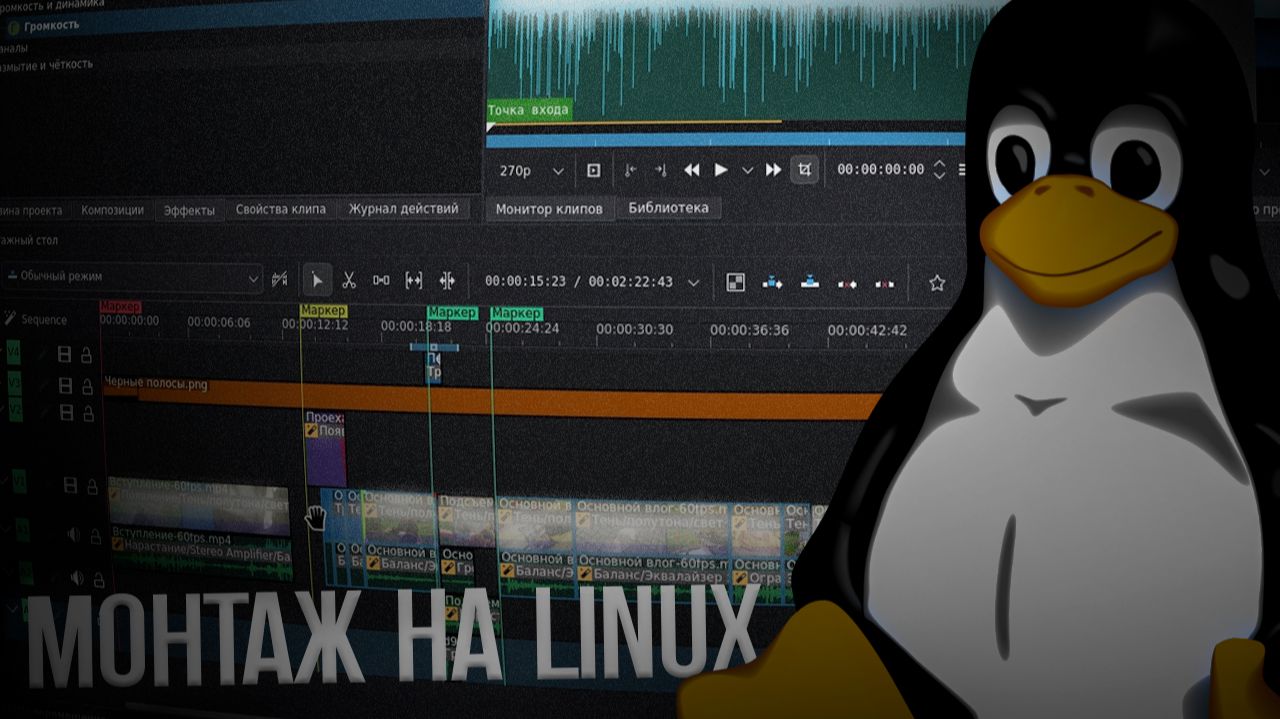Image resolution: width=1280 pixels, height=719 pixels.
Task: Click the green Маркер before 00:00:24:24
Action: [516, 313]
